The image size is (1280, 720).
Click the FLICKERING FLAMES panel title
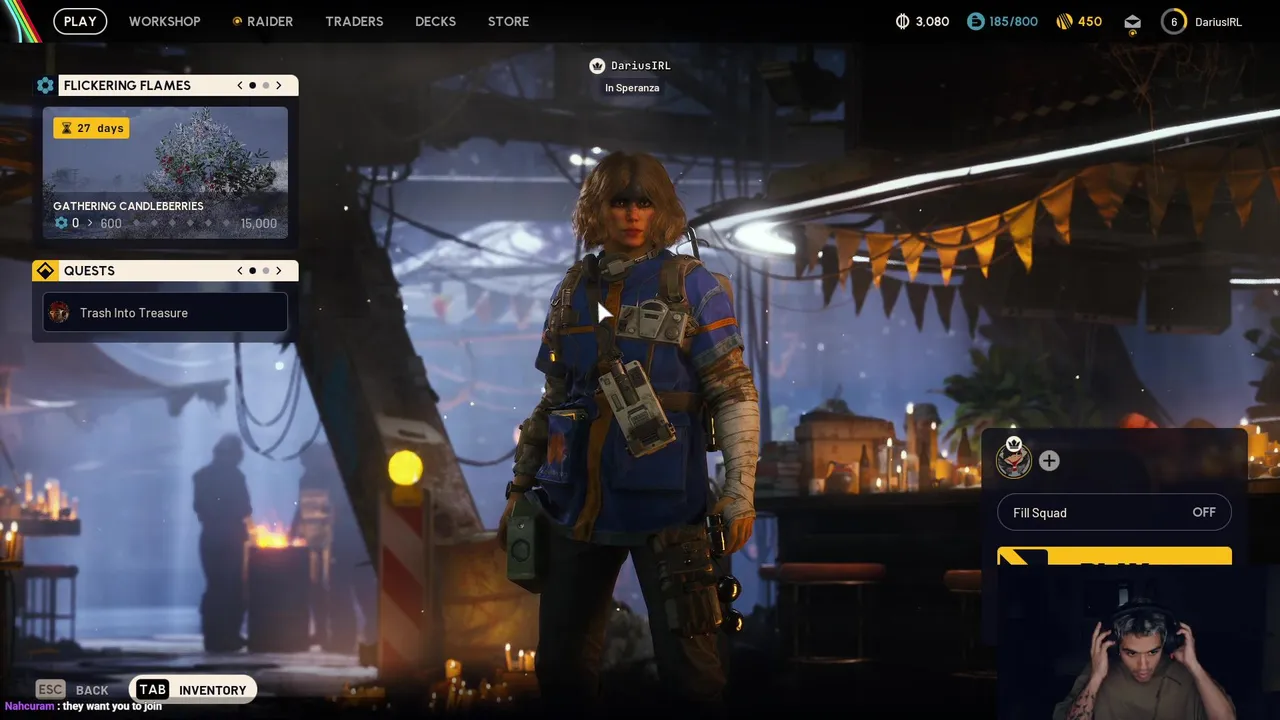127,86
